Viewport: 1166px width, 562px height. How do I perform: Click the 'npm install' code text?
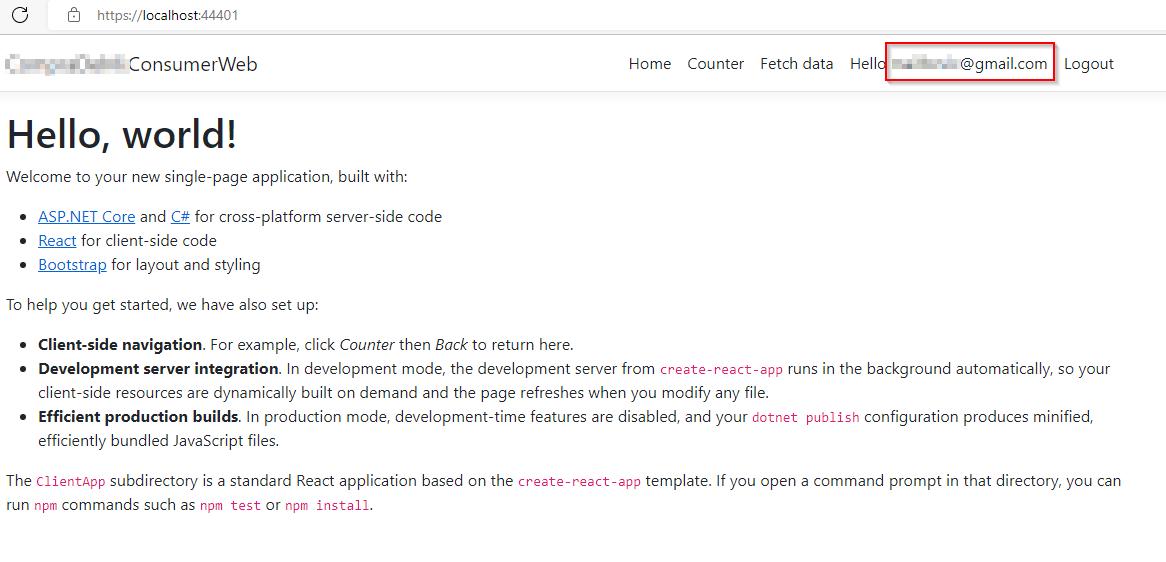327,506
